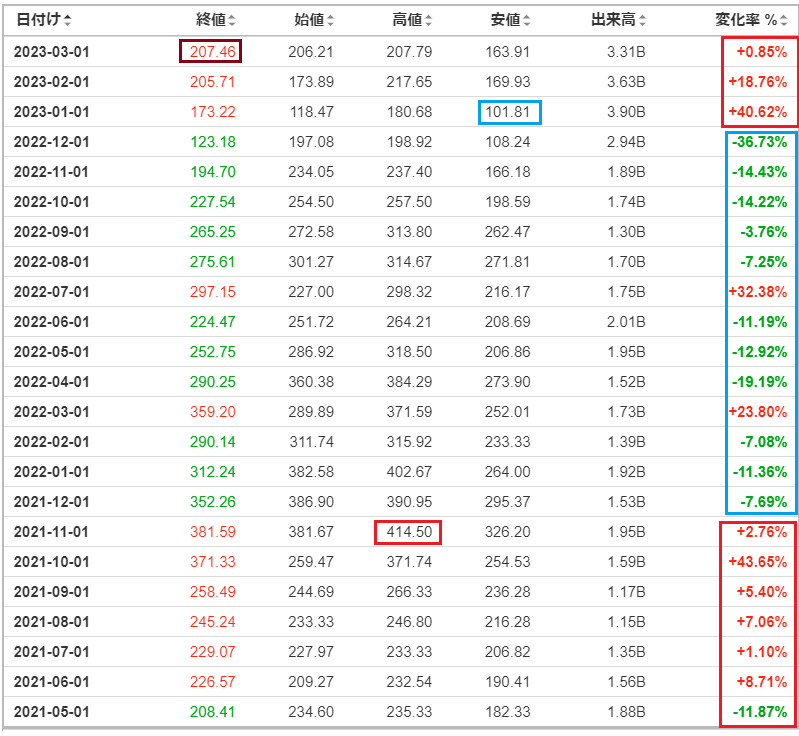Select change rate -36.73%

760,142
